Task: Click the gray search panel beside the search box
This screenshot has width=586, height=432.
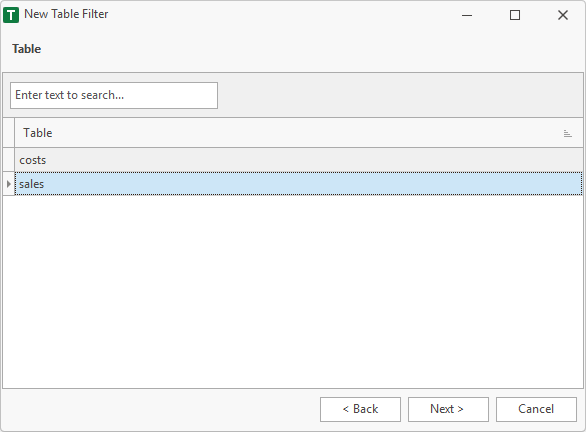Action: pos(400,96)
